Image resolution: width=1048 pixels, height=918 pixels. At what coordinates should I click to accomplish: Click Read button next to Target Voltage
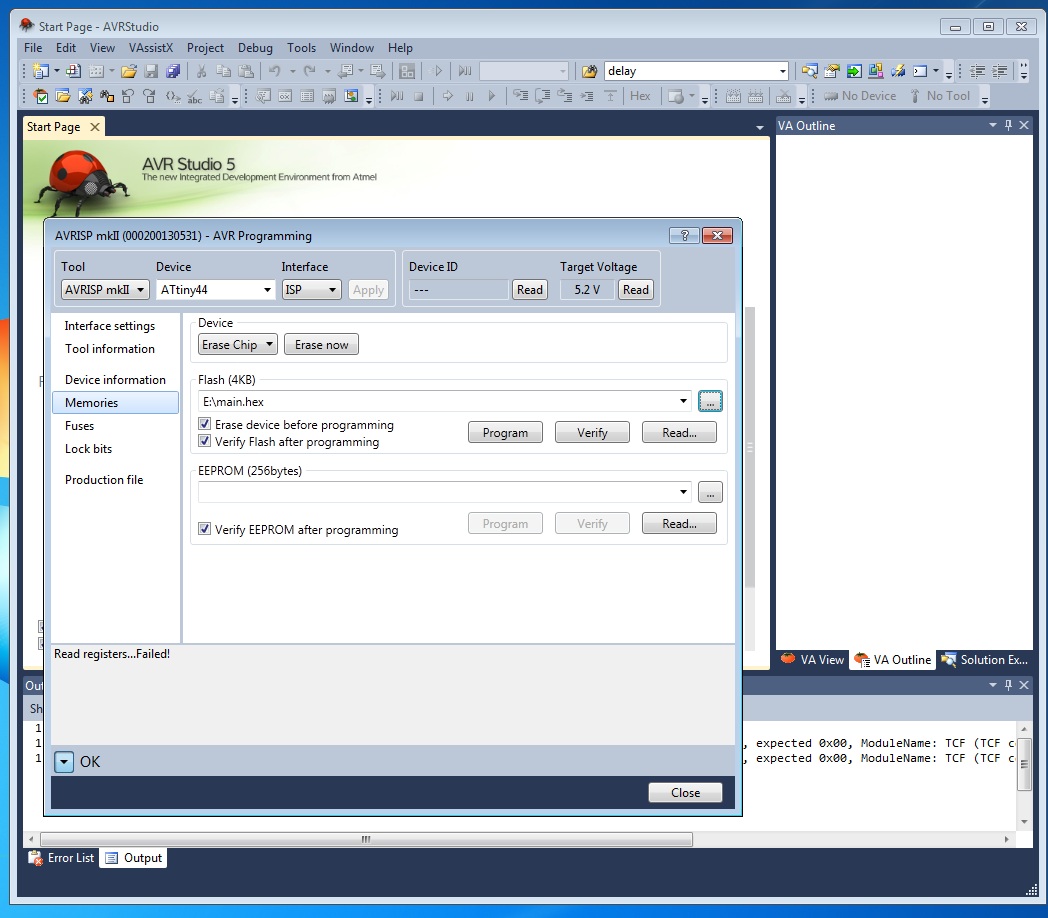636,290
